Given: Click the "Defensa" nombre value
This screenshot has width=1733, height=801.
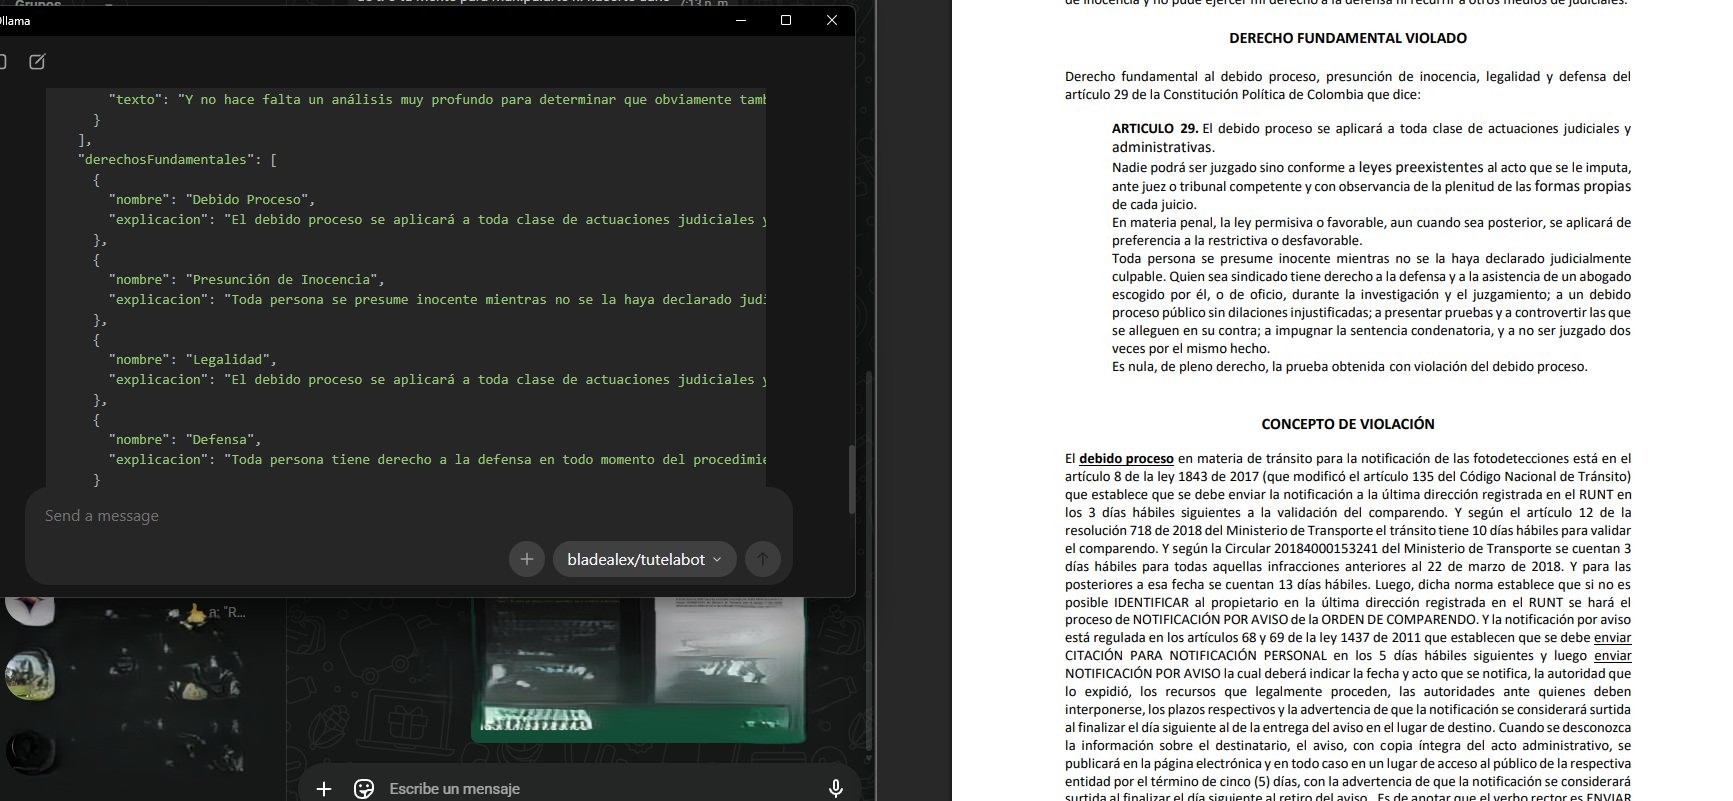Looking at the screenshot, I should coord(223,439).
